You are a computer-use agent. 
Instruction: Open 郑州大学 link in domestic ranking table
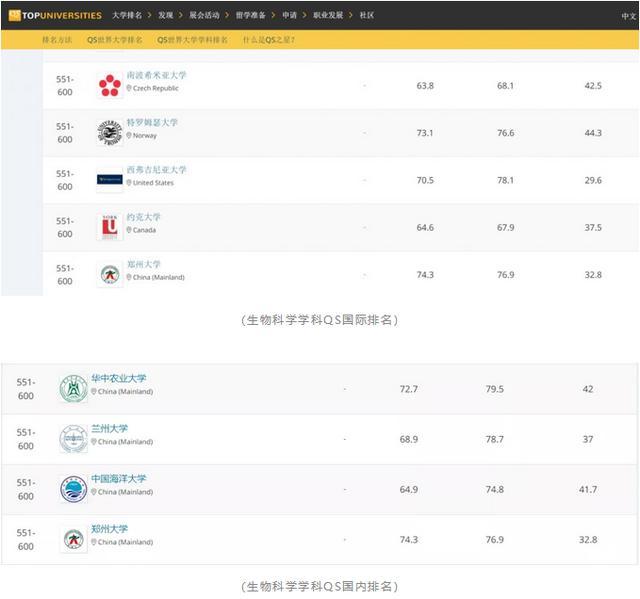(x=109, y=528)
